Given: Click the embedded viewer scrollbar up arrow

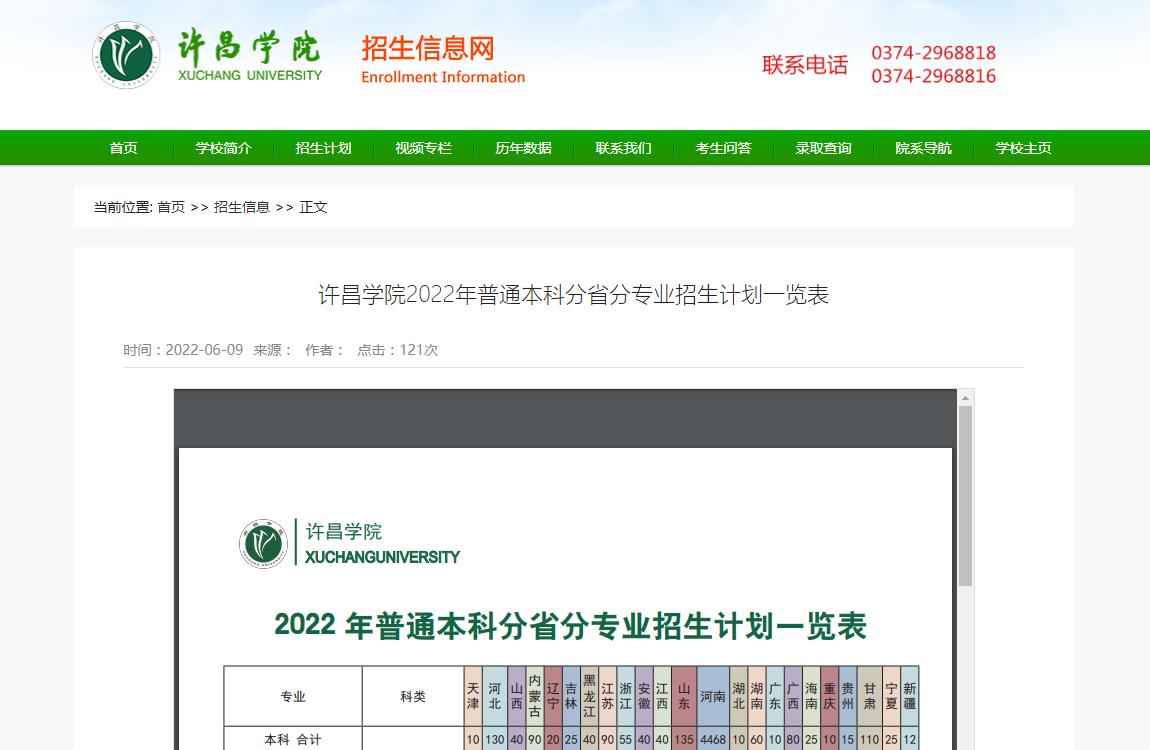Looking at the screenshot, I should (965, 397).
